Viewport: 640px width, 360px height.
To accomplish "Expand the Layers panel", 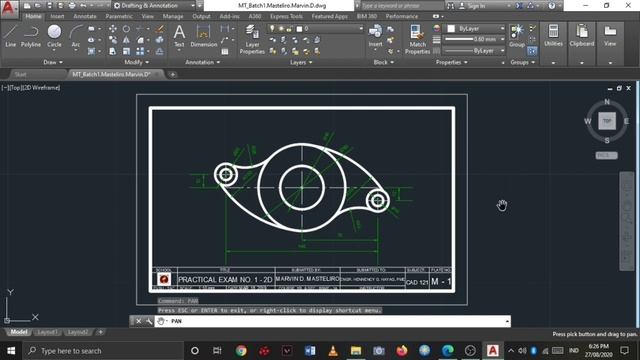I will (301, 62).
